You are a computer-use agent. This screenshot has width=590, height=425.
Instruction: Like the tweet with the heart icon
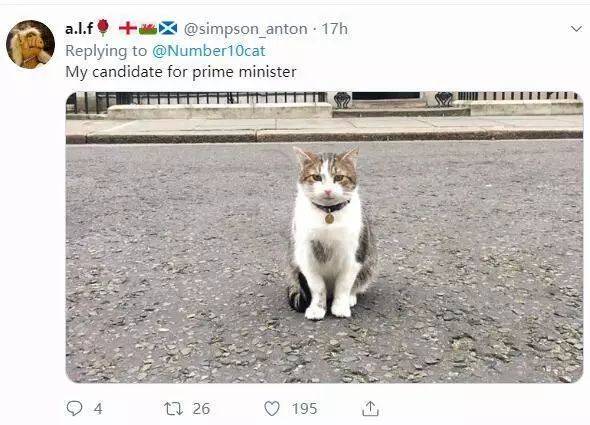click(272, 408)
